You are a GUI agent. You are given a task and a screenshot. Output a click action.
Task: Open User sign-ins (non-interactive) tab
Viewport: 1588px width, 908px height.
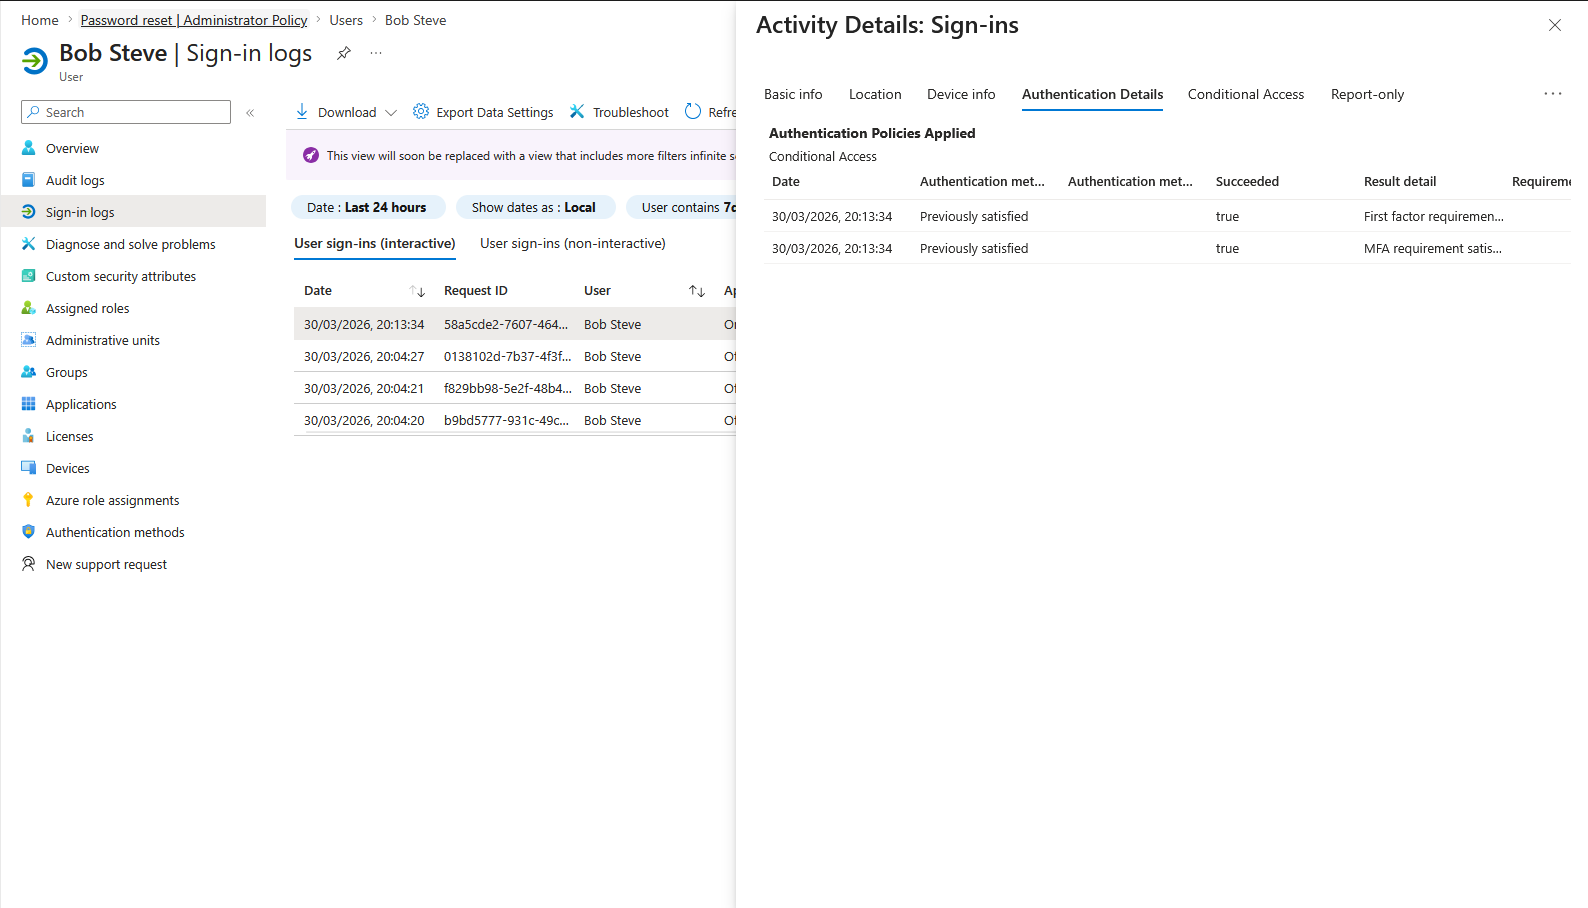pos(572,244)
